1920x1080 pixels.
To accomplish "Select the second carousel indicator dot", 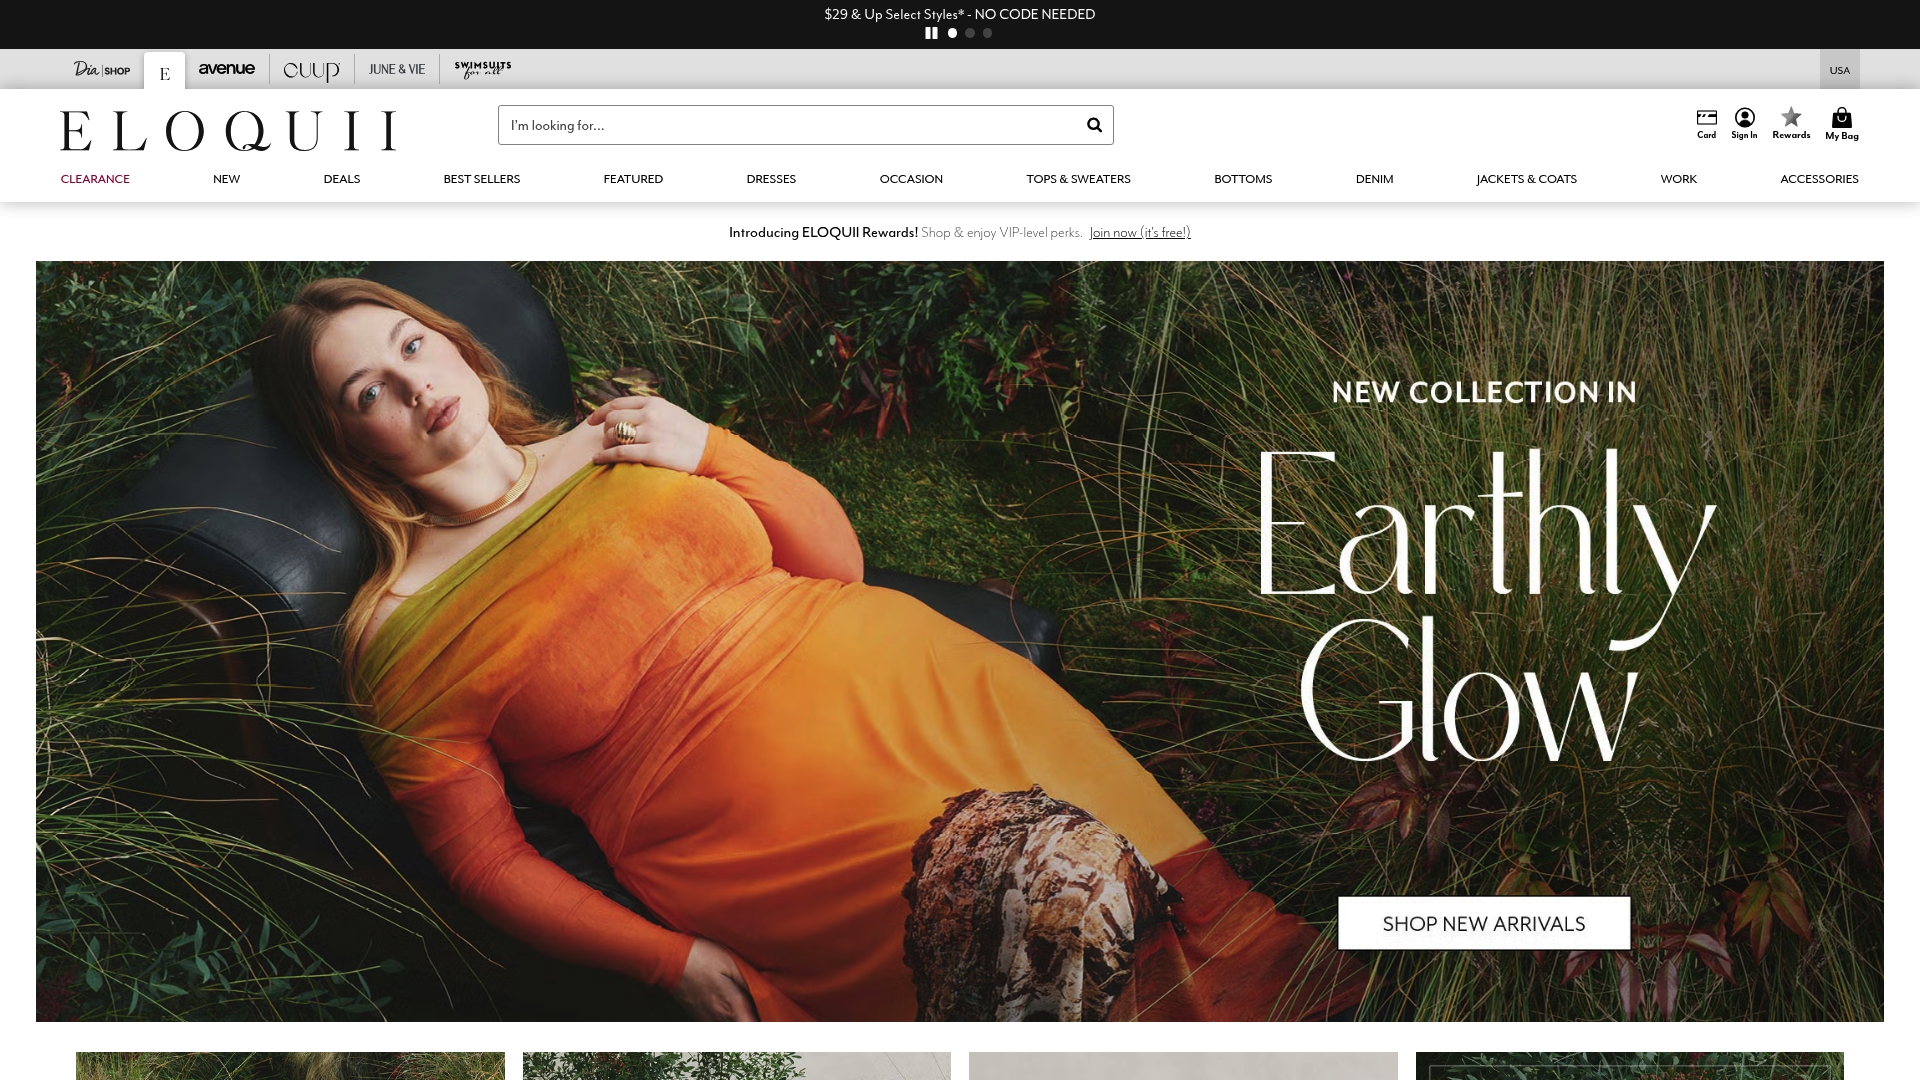I will coord(969,33).
